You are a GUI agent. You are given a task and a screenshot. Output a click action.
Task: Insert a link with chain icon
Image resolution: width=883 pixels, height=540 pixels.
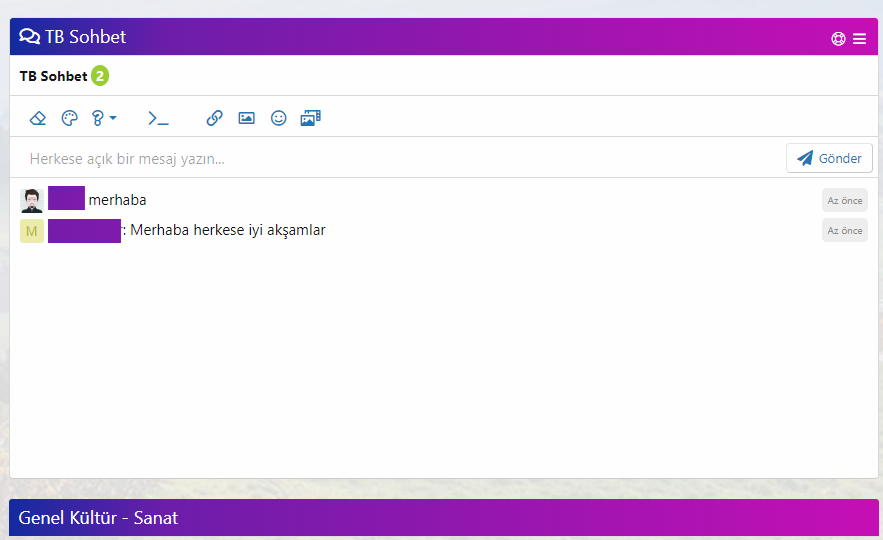point(215,118)
